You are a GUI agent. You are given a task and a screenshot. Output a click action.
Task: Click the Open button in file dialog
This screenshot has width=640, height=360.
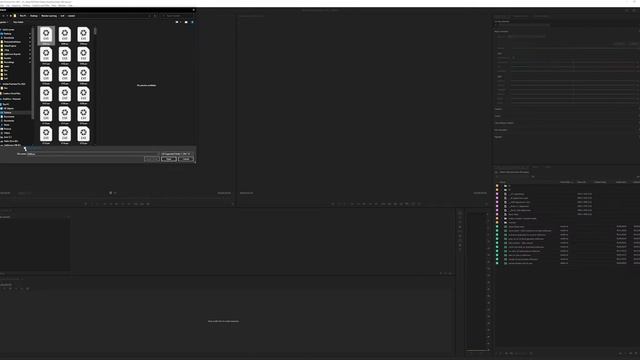click(x=169, y=159)
